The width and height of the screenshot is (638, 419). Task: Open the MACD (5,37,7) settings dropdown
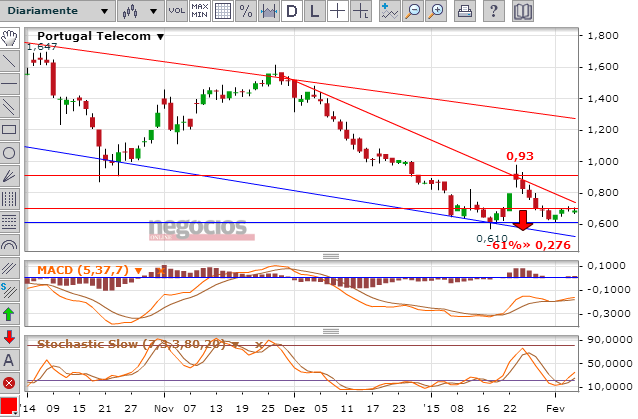click(138, 271)
